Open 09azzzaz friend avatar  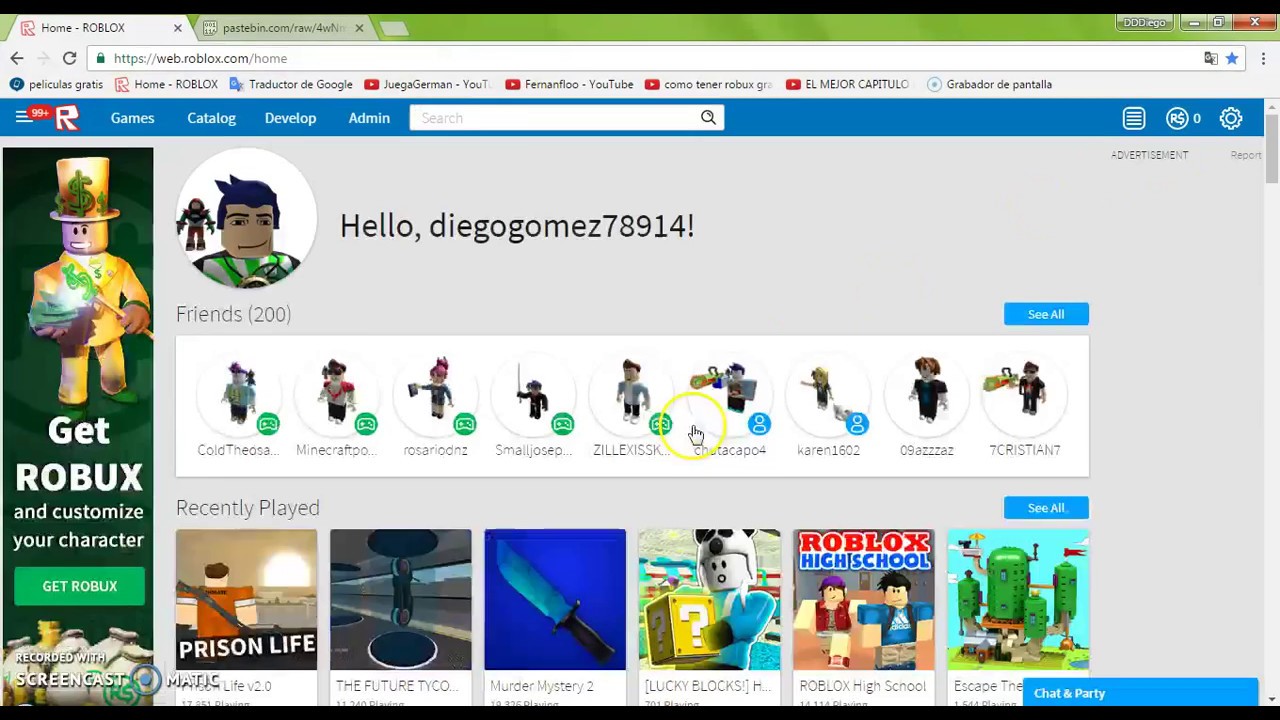click(927, 394)
